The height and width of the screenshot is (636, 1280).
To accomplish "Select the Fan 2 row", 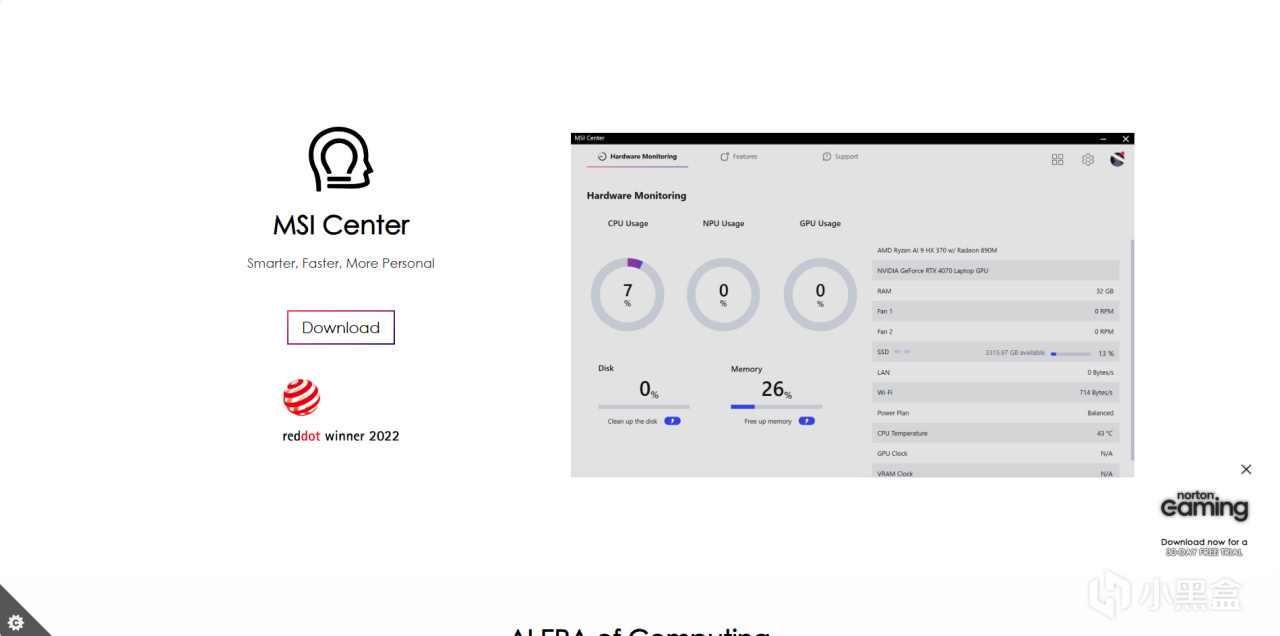I will 995,332.
